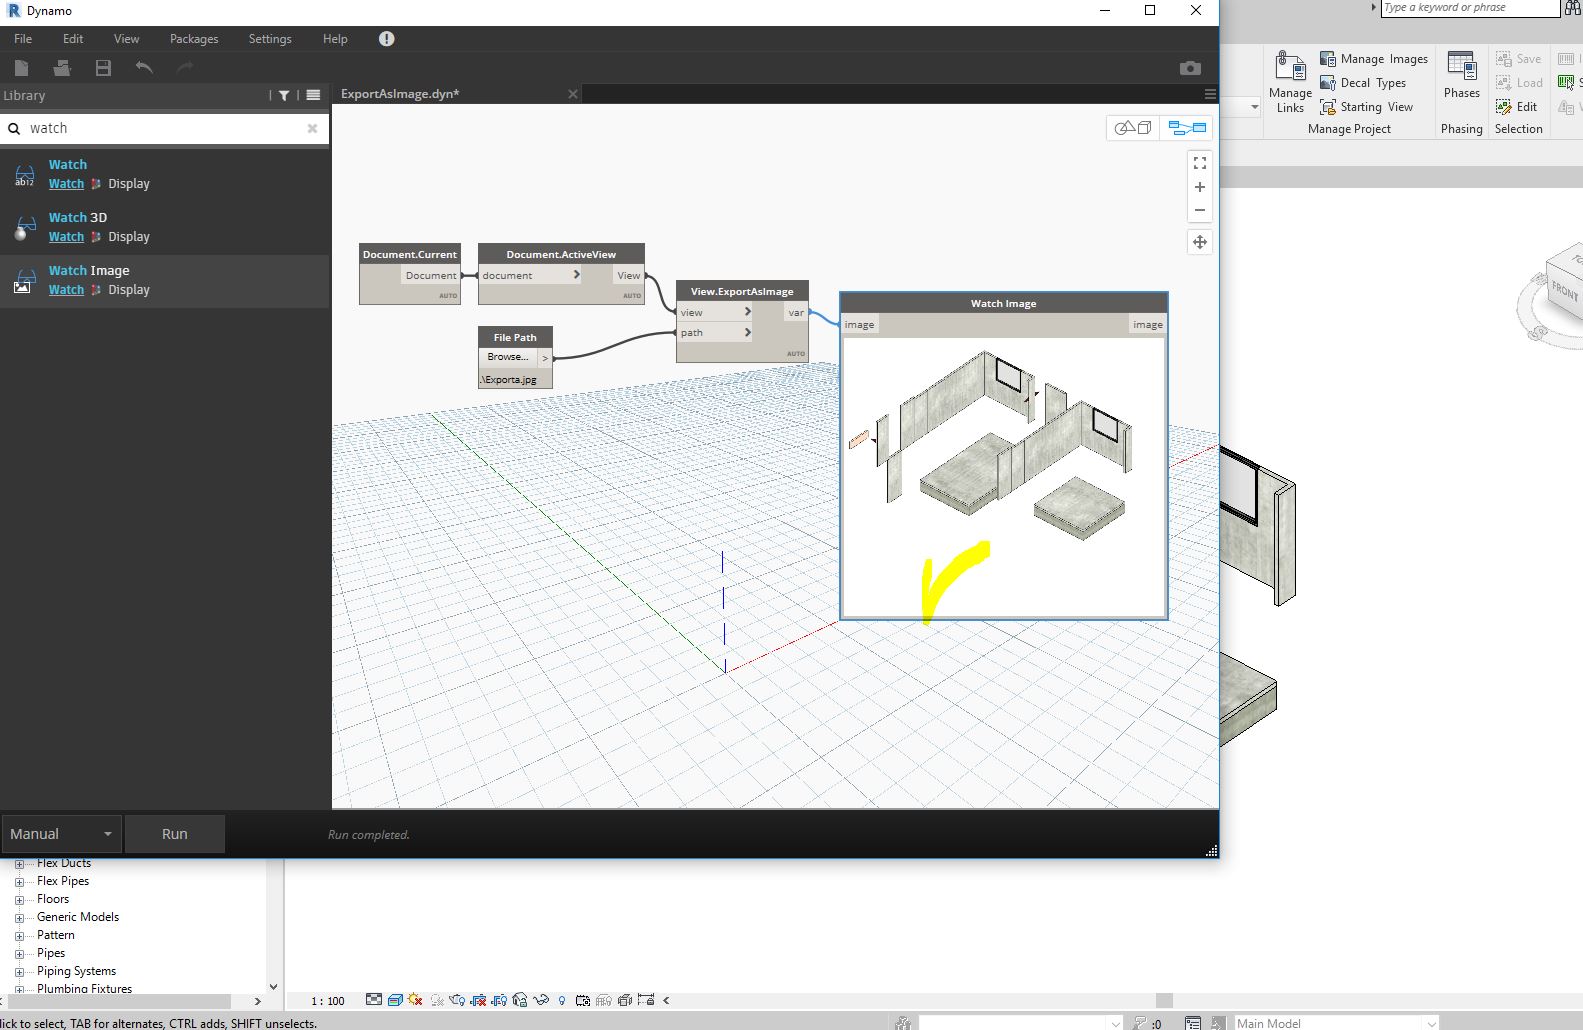Switch to background 3D preview navigation toggle
The image size is (1583, 1030).
click(1134, 128)
